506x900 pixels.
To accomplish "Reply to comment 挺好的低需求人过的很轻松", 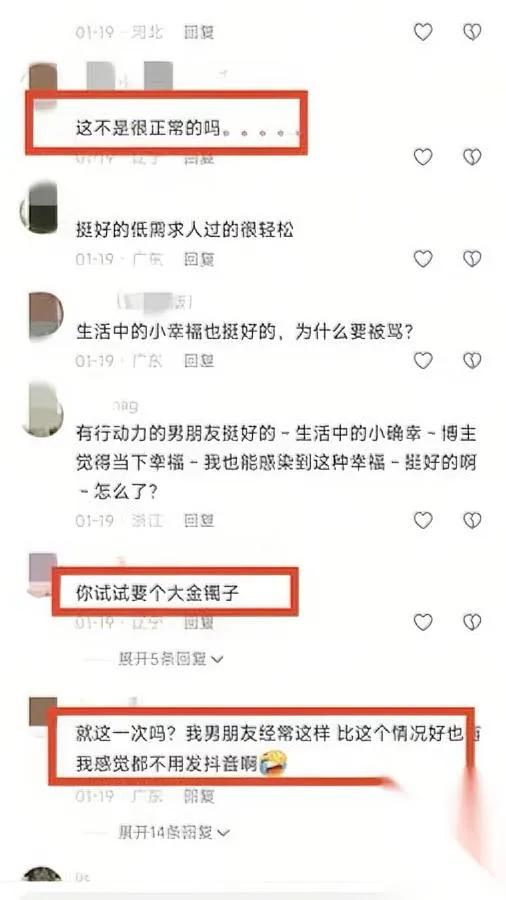I will [198, 259].
